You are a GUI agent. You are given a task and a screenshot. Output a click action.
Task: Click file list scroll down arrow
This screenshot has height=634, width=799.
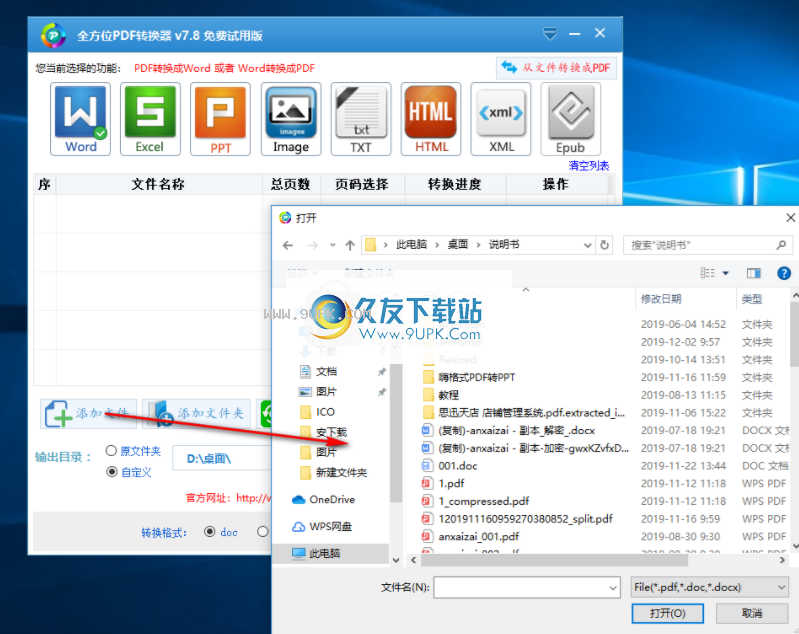click(795, 546)
